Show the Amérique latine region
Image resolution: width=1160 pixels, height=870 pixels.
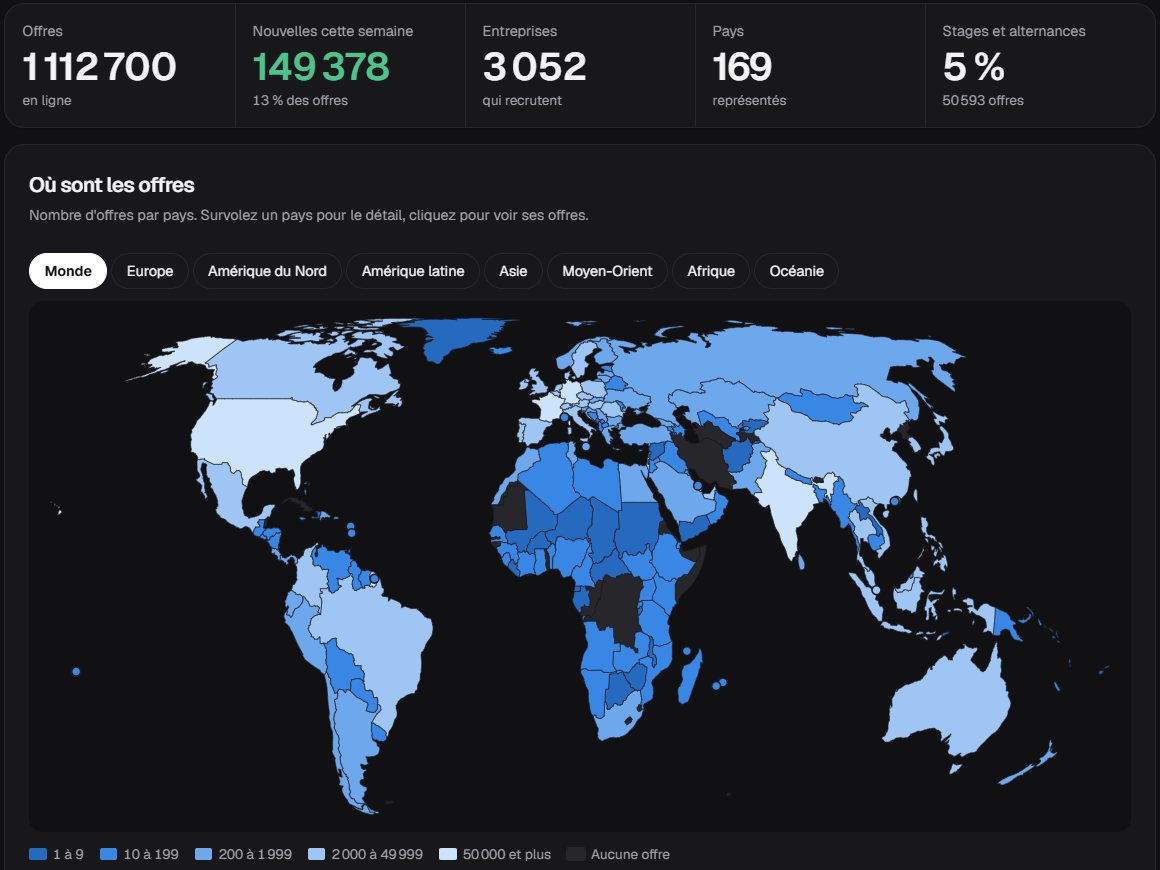click(x=413, y=271)
